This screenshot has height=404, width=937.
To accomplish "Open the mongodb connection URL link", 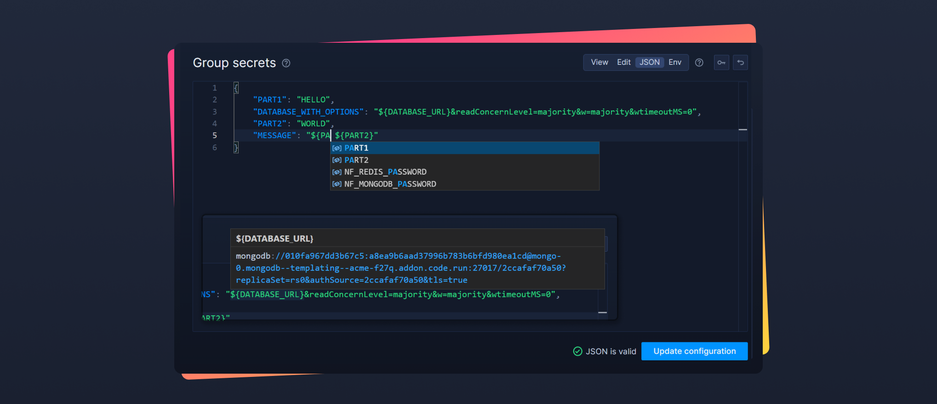I will coord(400,268).
